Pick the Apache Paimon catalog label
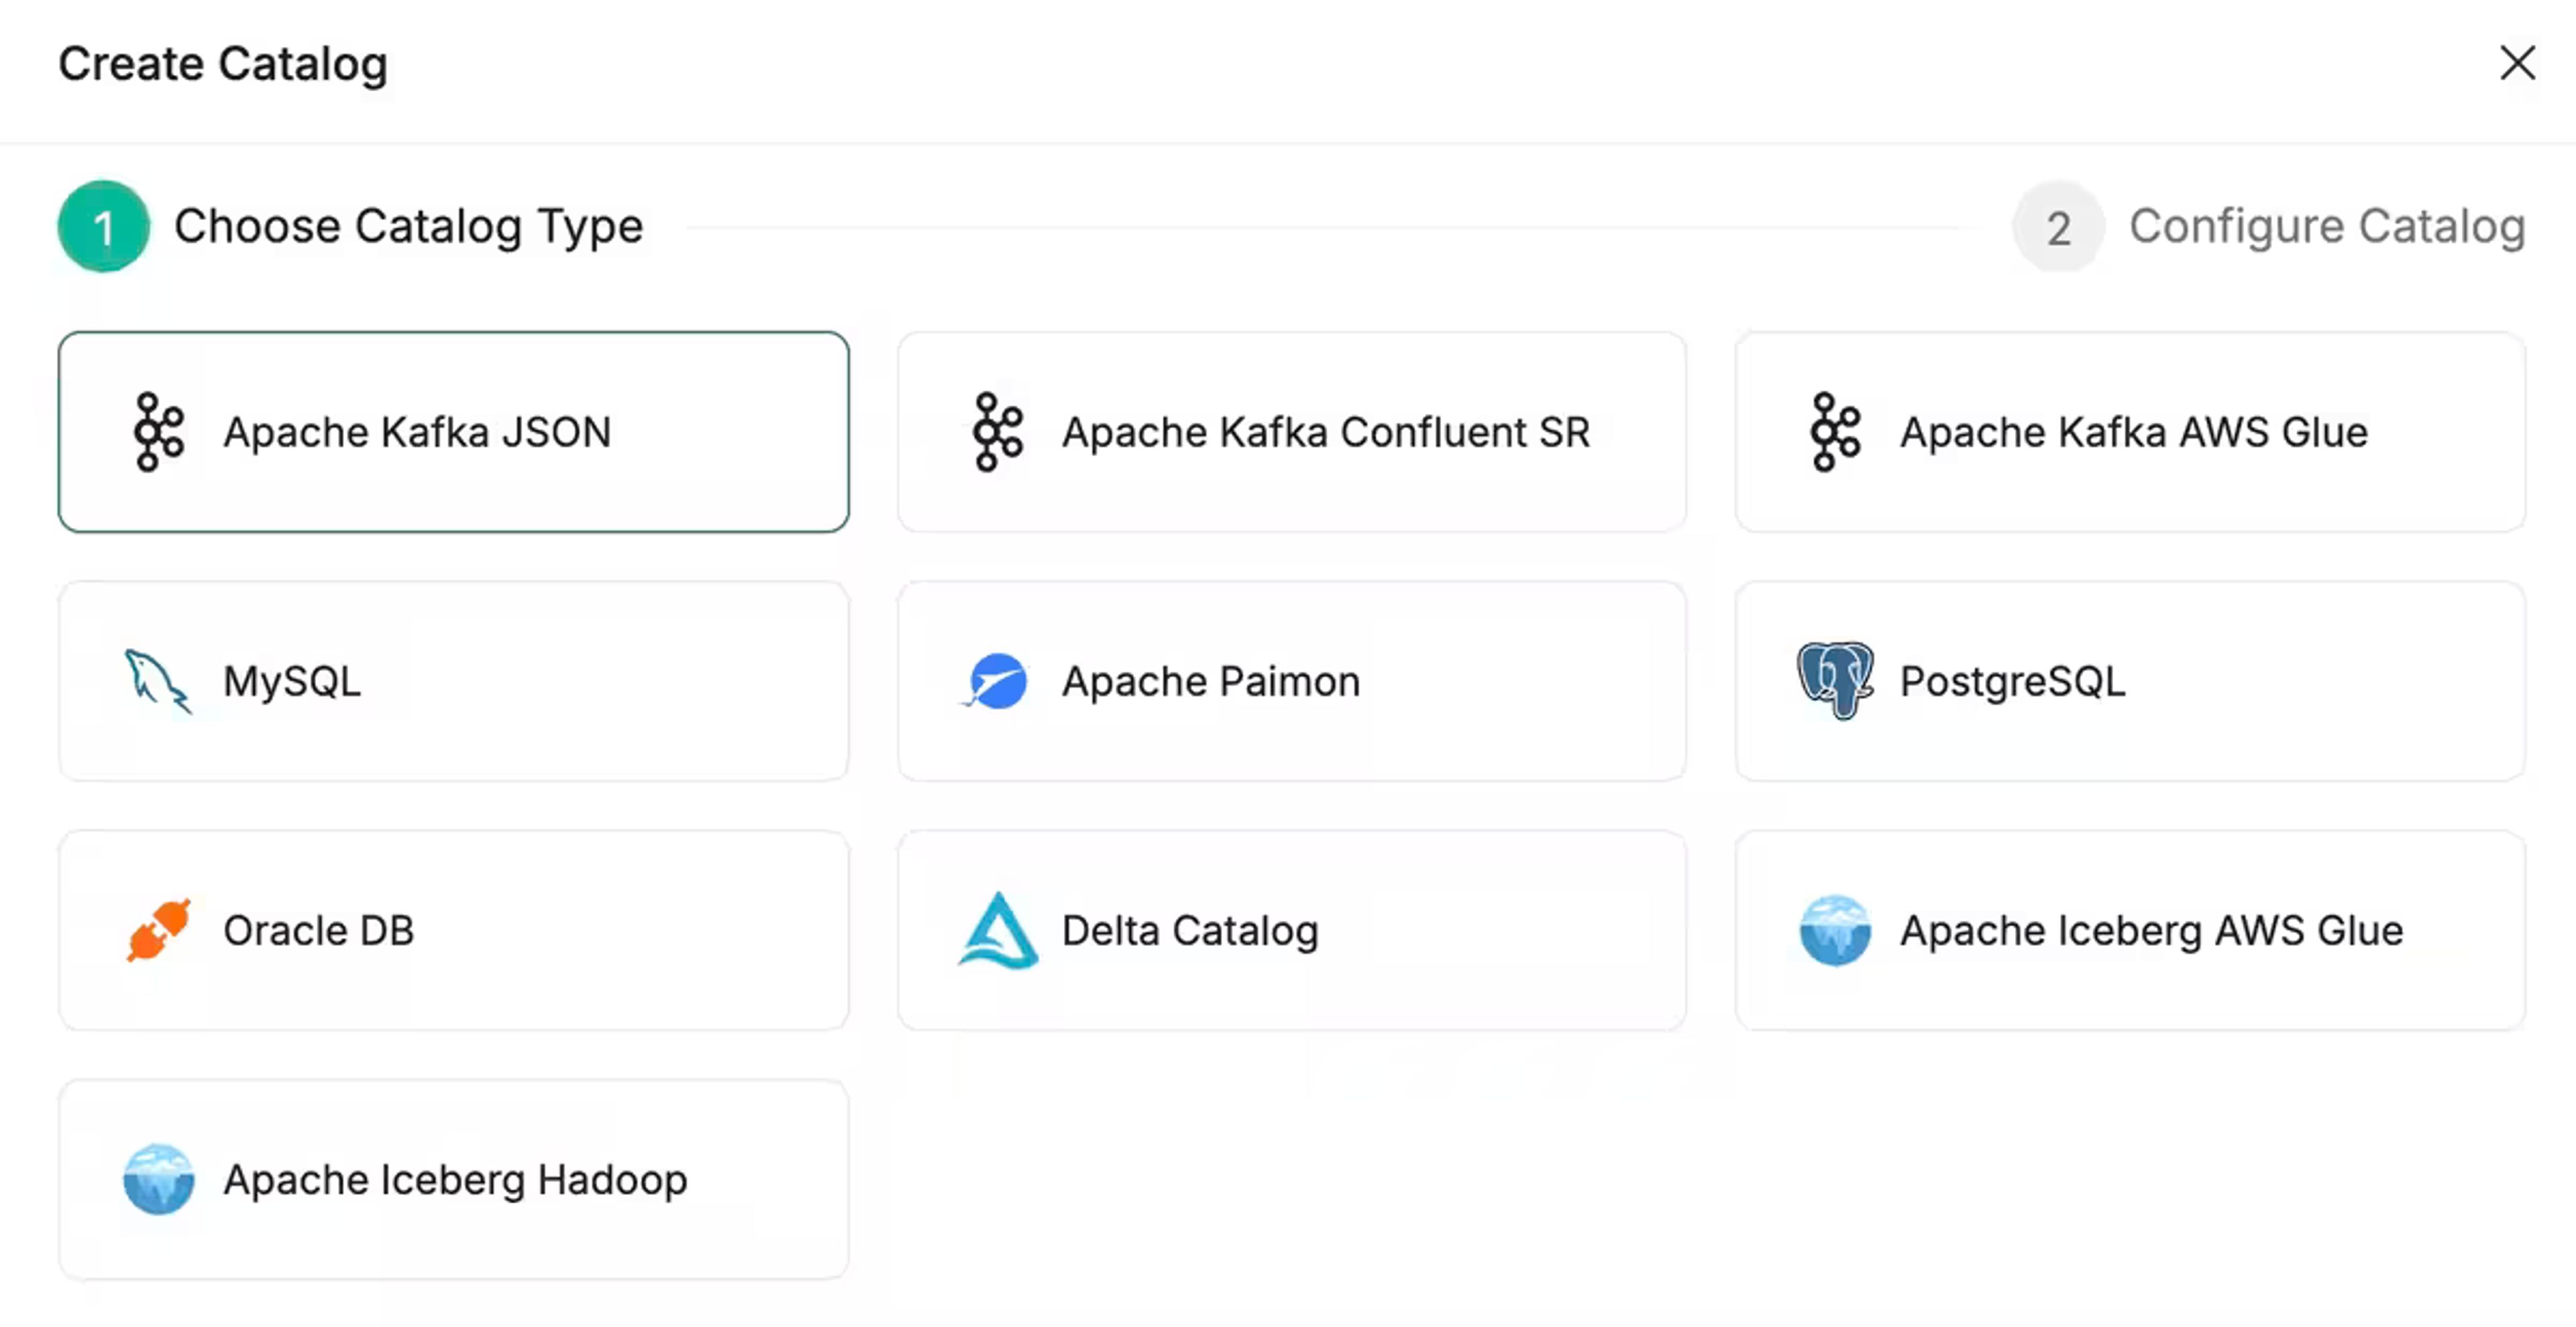2576x1327 pixels. click(x=1211, y=681)
